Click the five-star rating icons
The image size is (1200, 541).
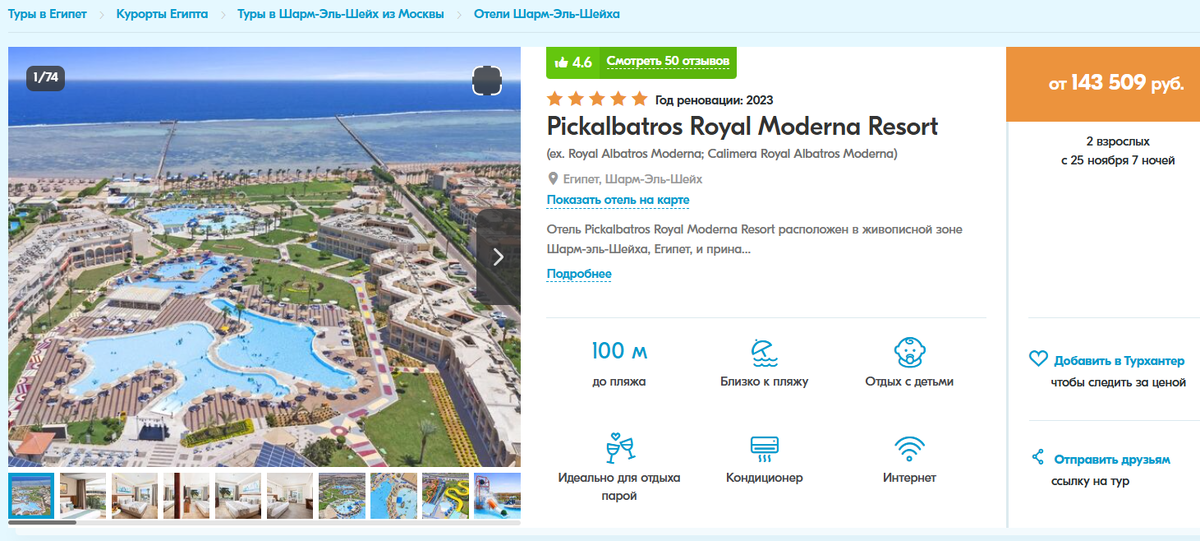(597, 99)
